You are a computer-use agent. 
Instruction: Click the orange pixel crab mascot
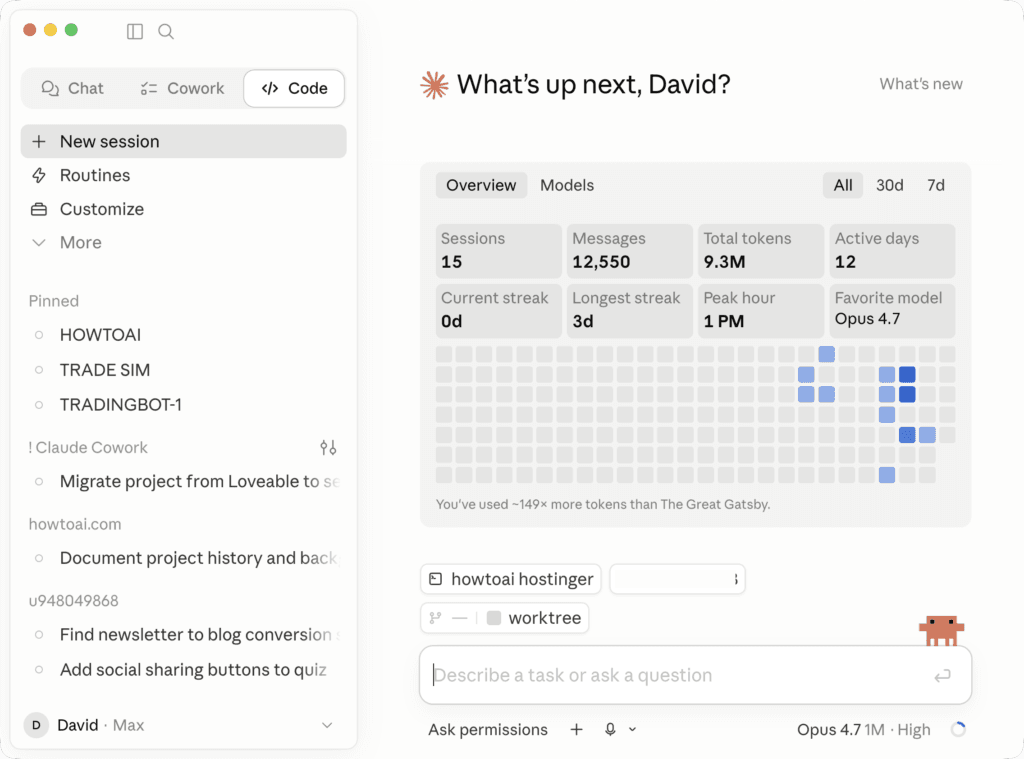coord(941,630)
